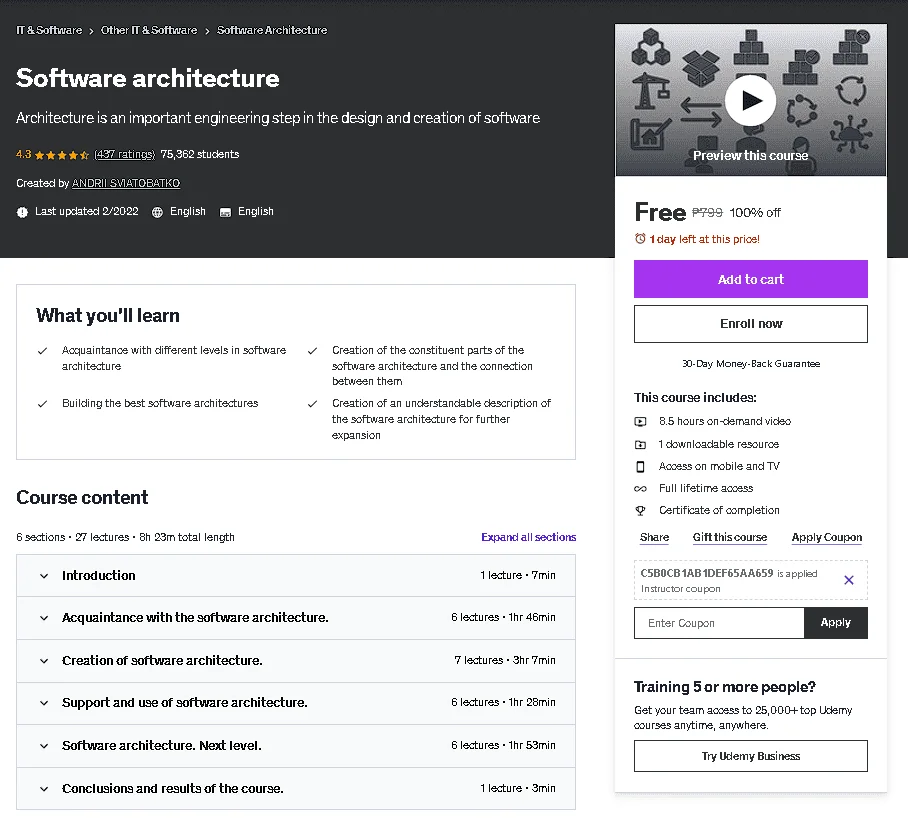Select Gift this course
The image size is (908, 826).
click(730, 538)
